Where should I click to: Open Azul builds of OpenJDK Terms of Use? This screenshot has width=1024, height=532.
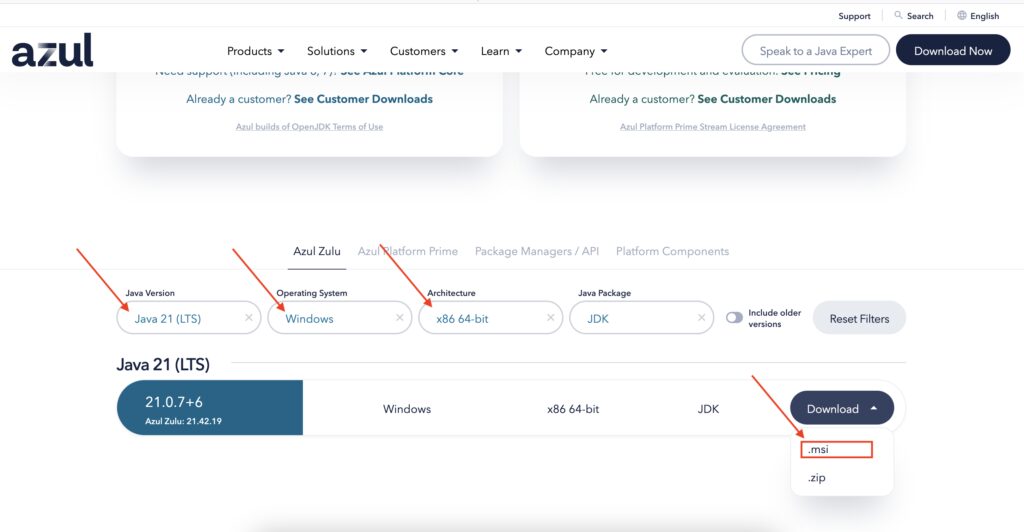coord(310,127)
